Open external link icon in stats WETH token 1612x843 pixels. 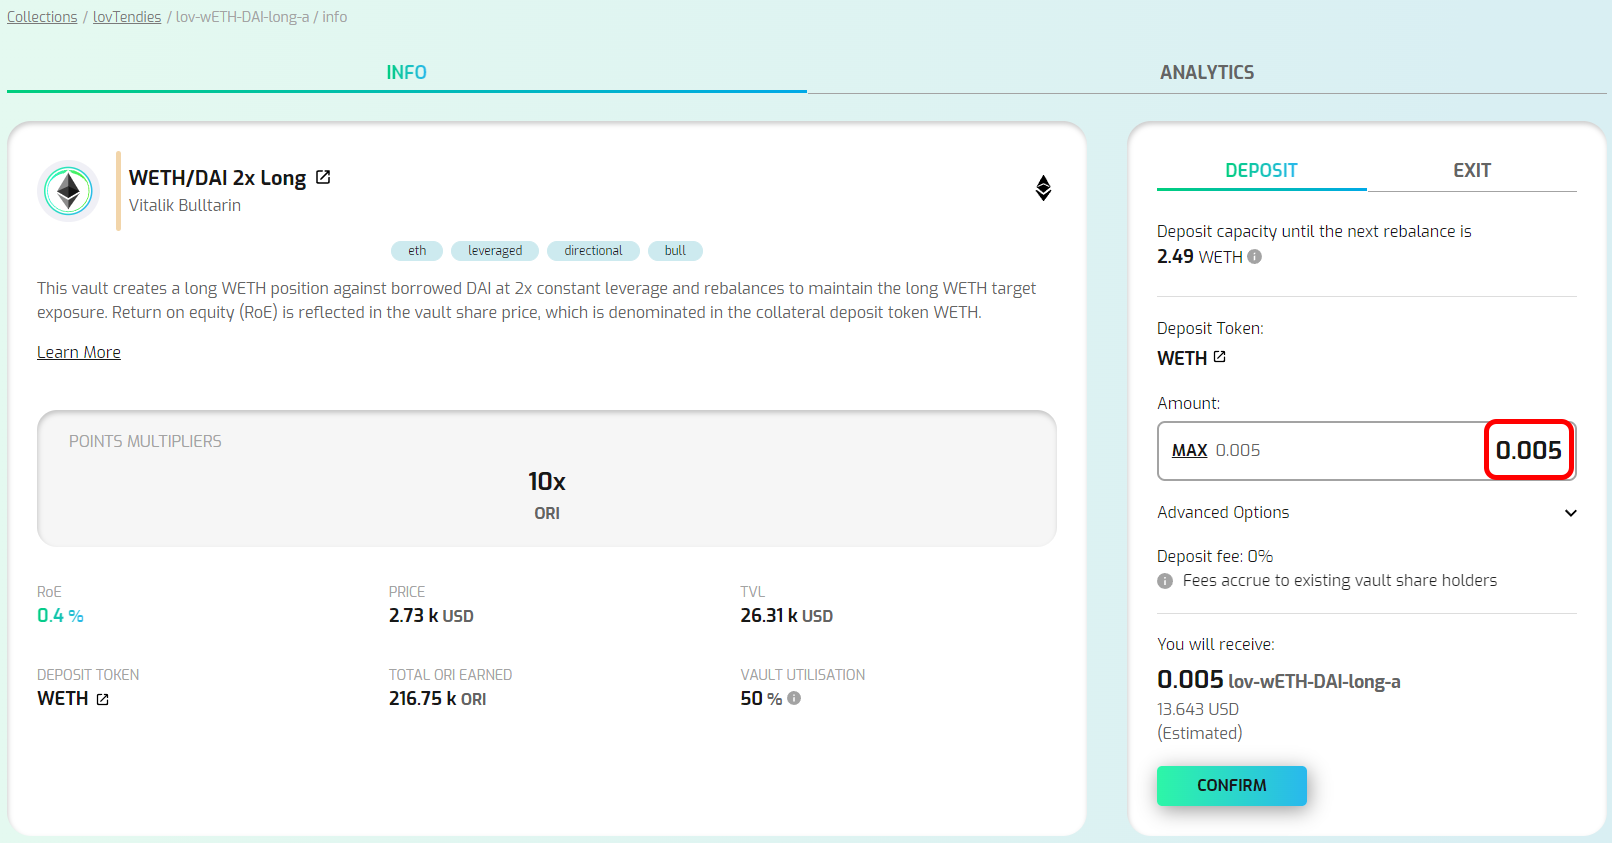pos(102,699)
